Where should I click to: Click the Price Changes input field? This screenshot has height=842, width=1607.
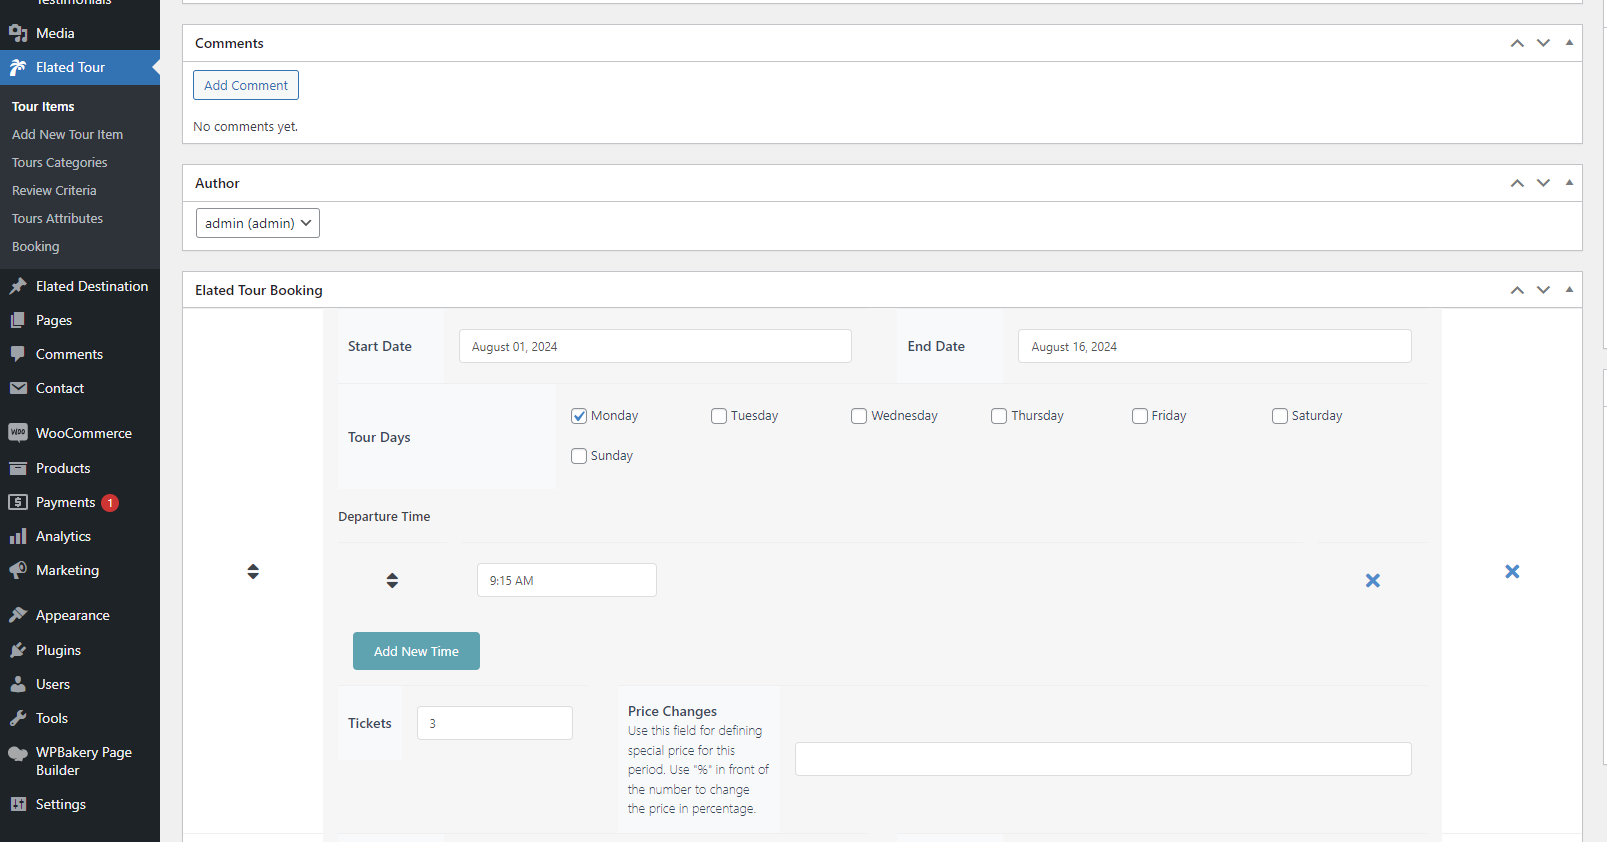[1103, 759]
